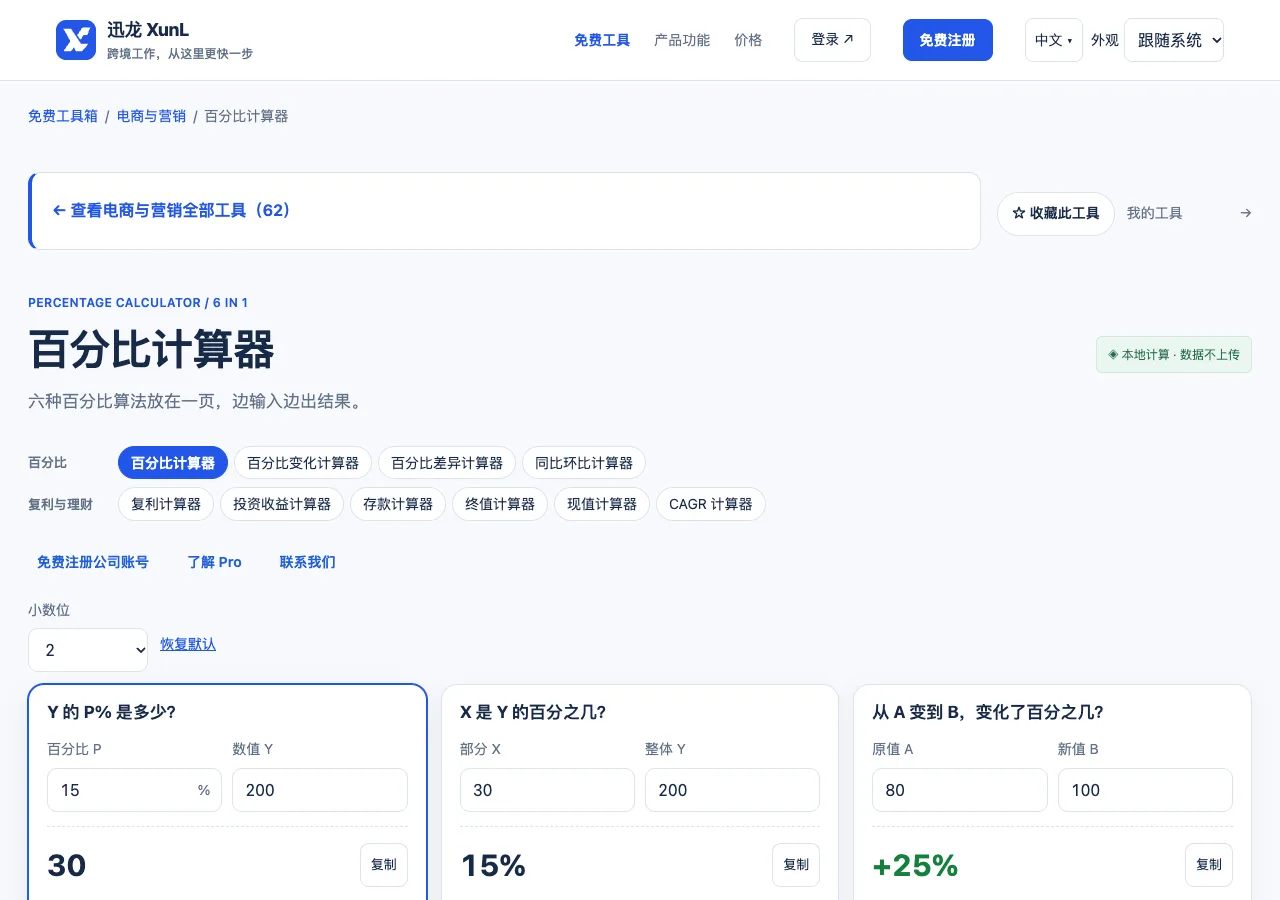Click the 收藏此工具 star button
Image resolution: width=1280 pixels, height=900 pixels.
coord(1055,214)
